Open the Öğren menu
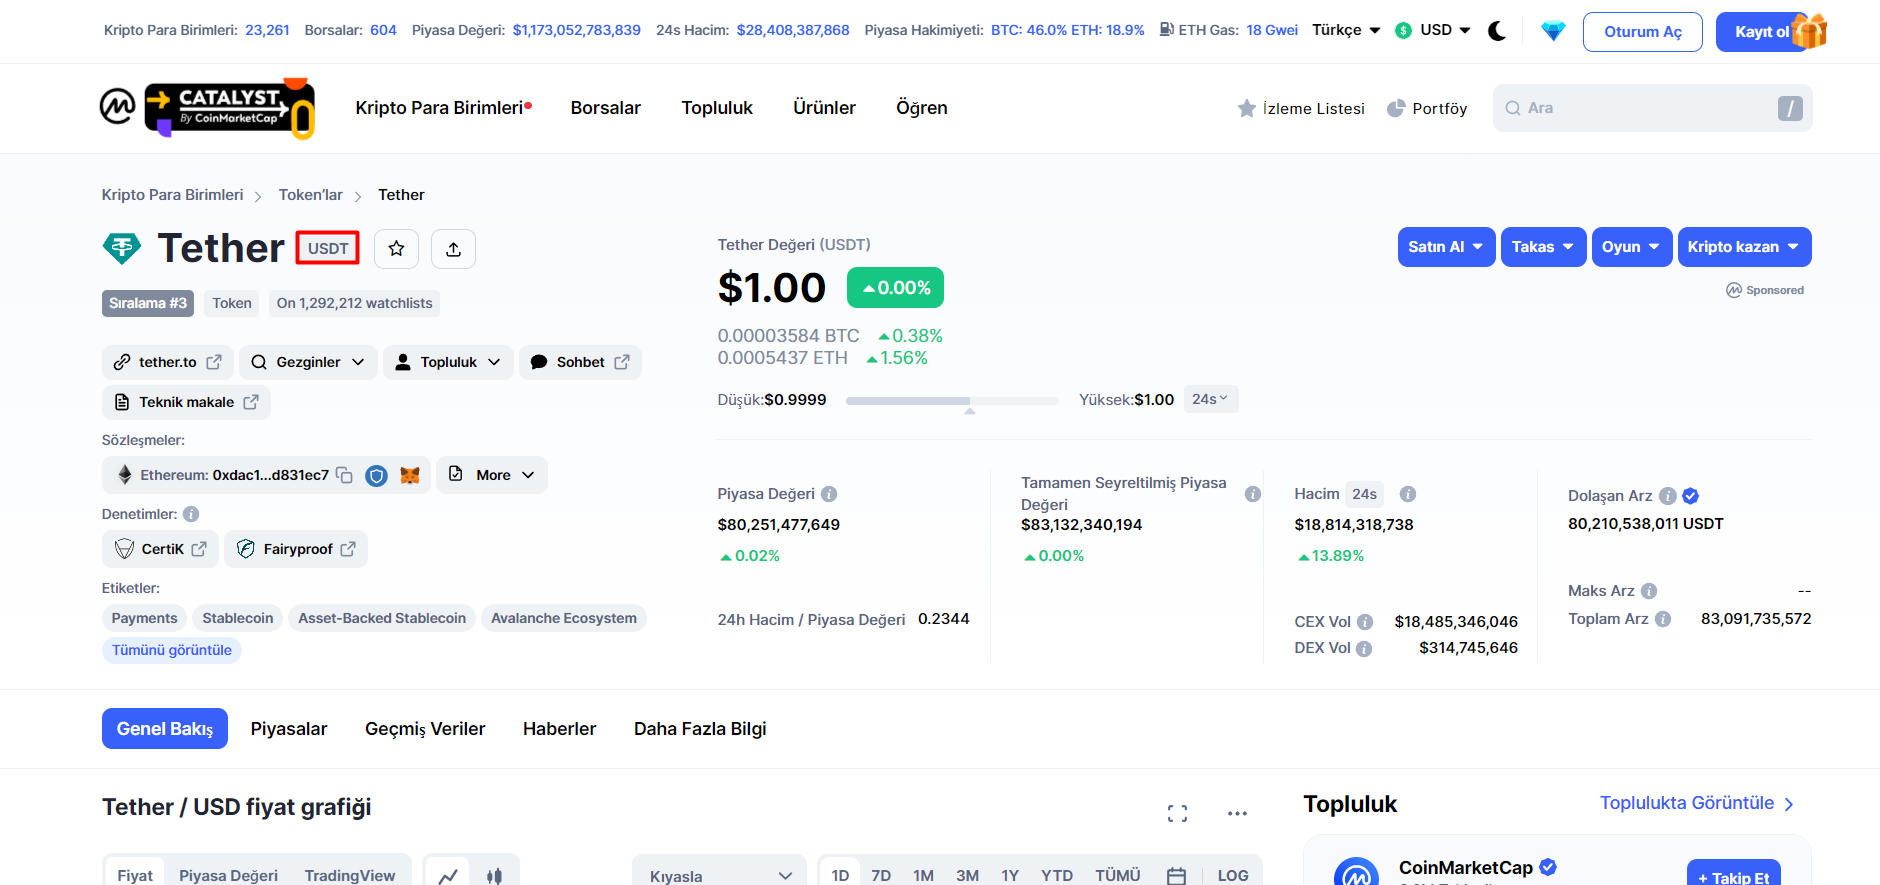 pos(921,108)
